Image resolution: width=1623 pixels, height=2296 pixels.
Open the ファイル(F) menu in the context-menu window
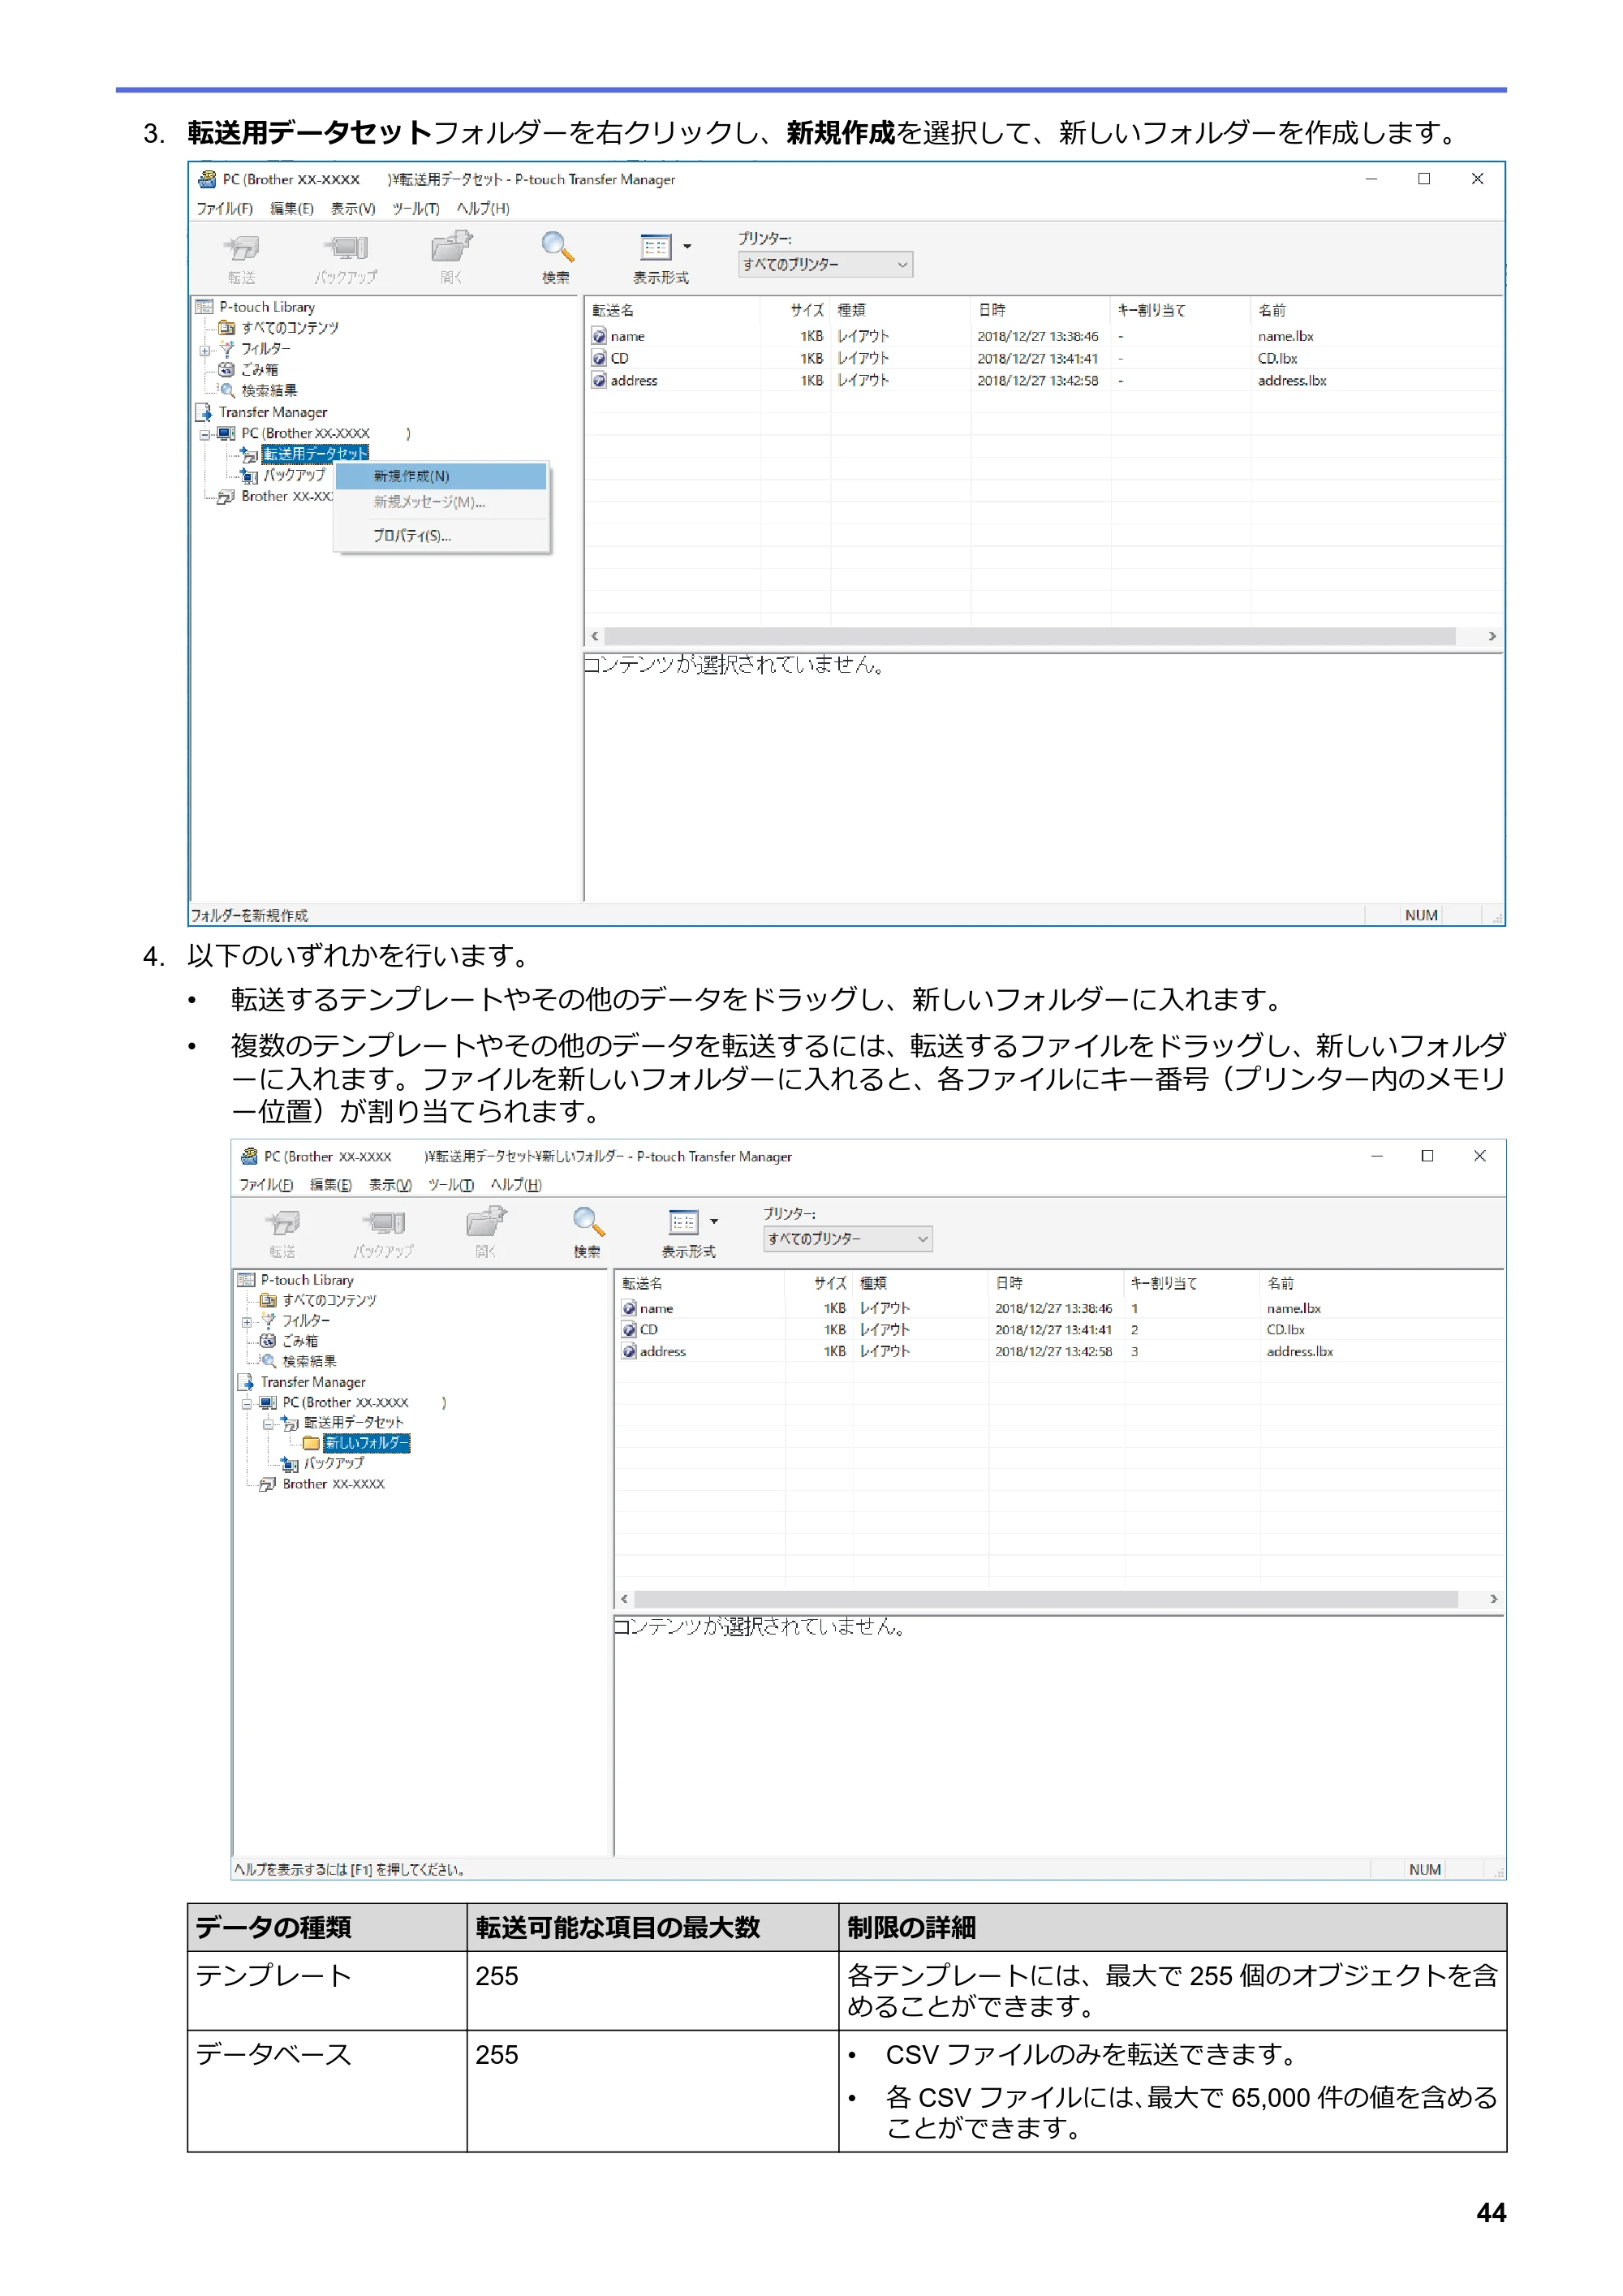pyautogui.click(x=224, y=208)
